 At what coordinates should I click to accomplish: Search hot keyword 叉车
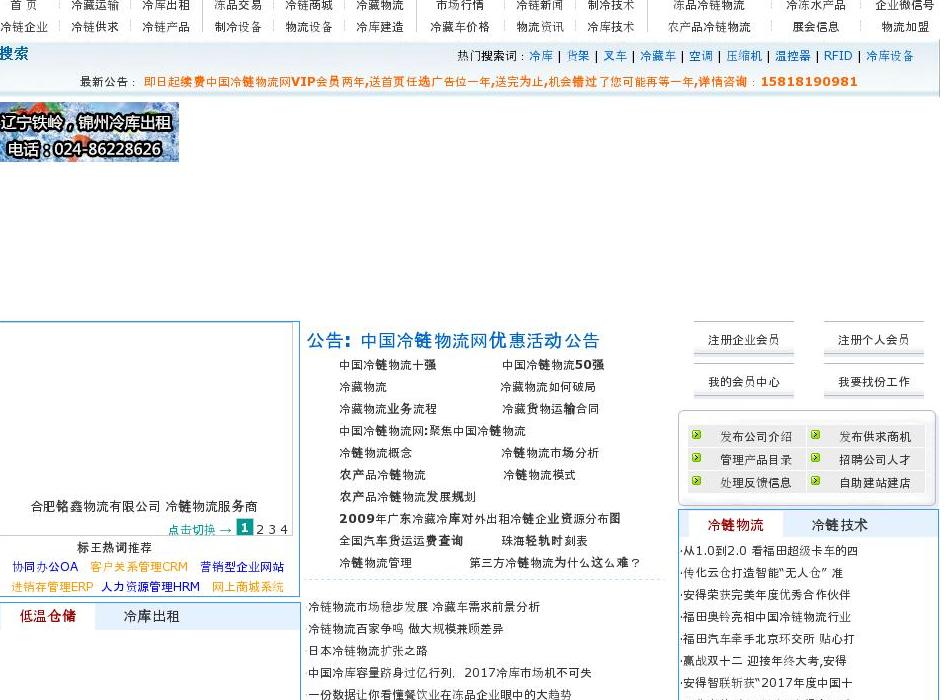point(615,56)
